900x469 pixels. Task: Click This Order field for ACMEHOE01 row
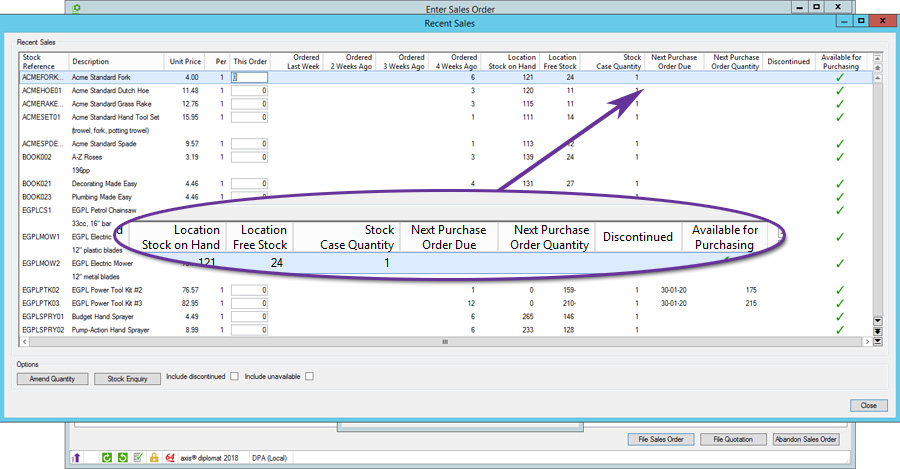pos(249,91)
